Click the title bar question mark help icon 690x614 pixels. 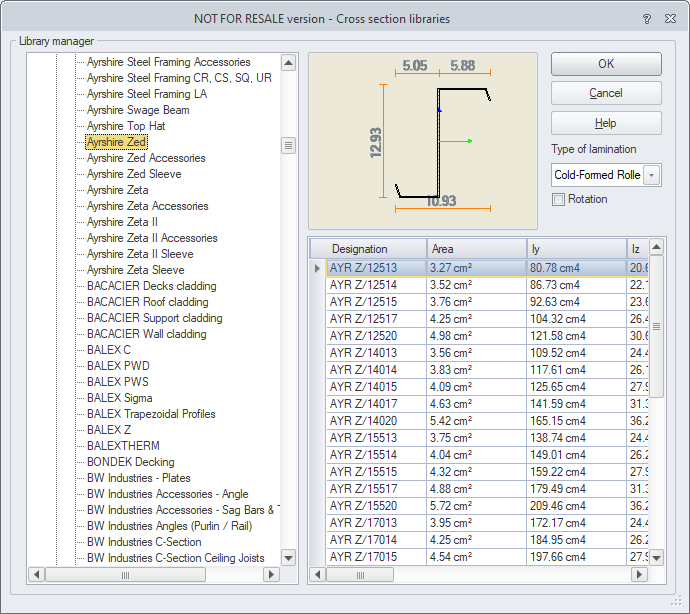point(646,19)
